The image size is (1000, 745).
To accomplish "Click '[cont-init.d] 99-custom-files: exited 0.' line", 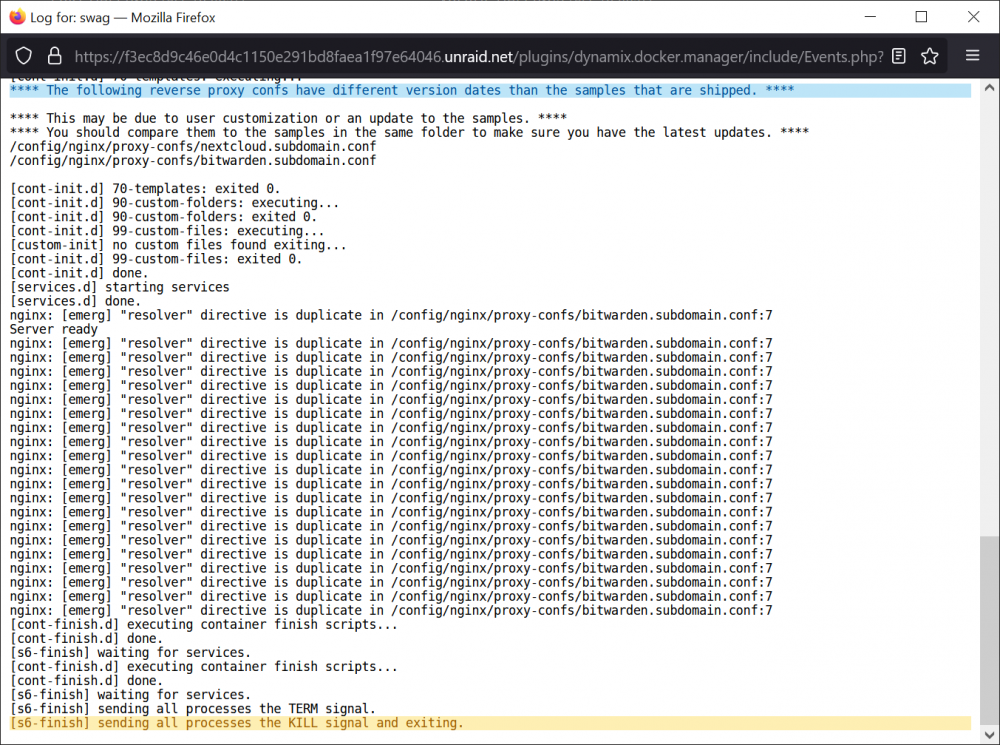I will tap(156, 259).
